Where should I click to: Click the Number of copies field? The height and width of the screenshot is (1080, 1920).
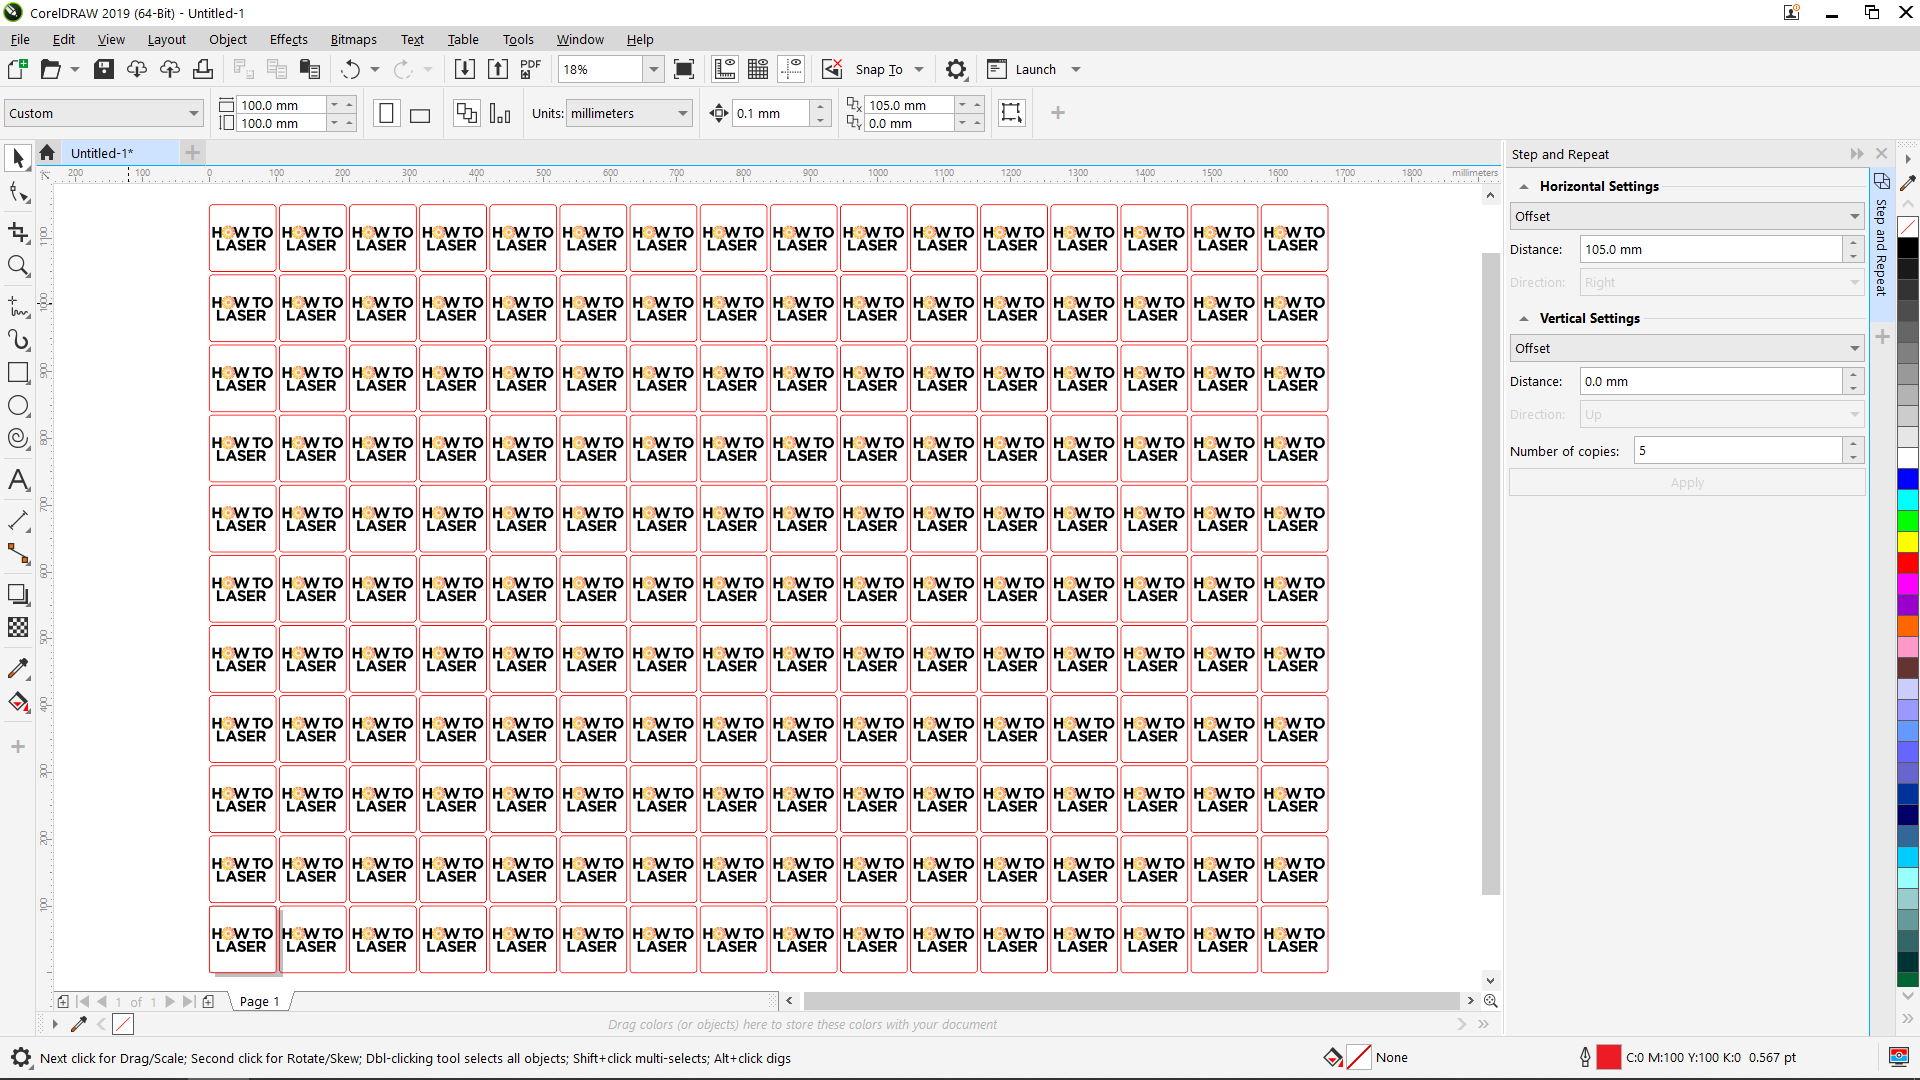point(1739,451)
